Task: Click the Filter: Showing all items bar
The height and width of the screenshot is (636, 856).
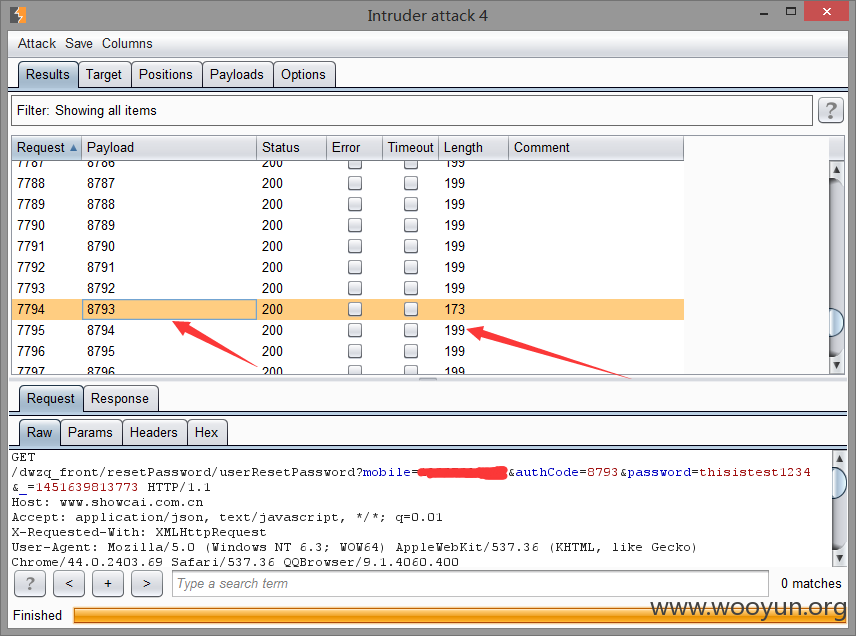Action: point(412,111)
